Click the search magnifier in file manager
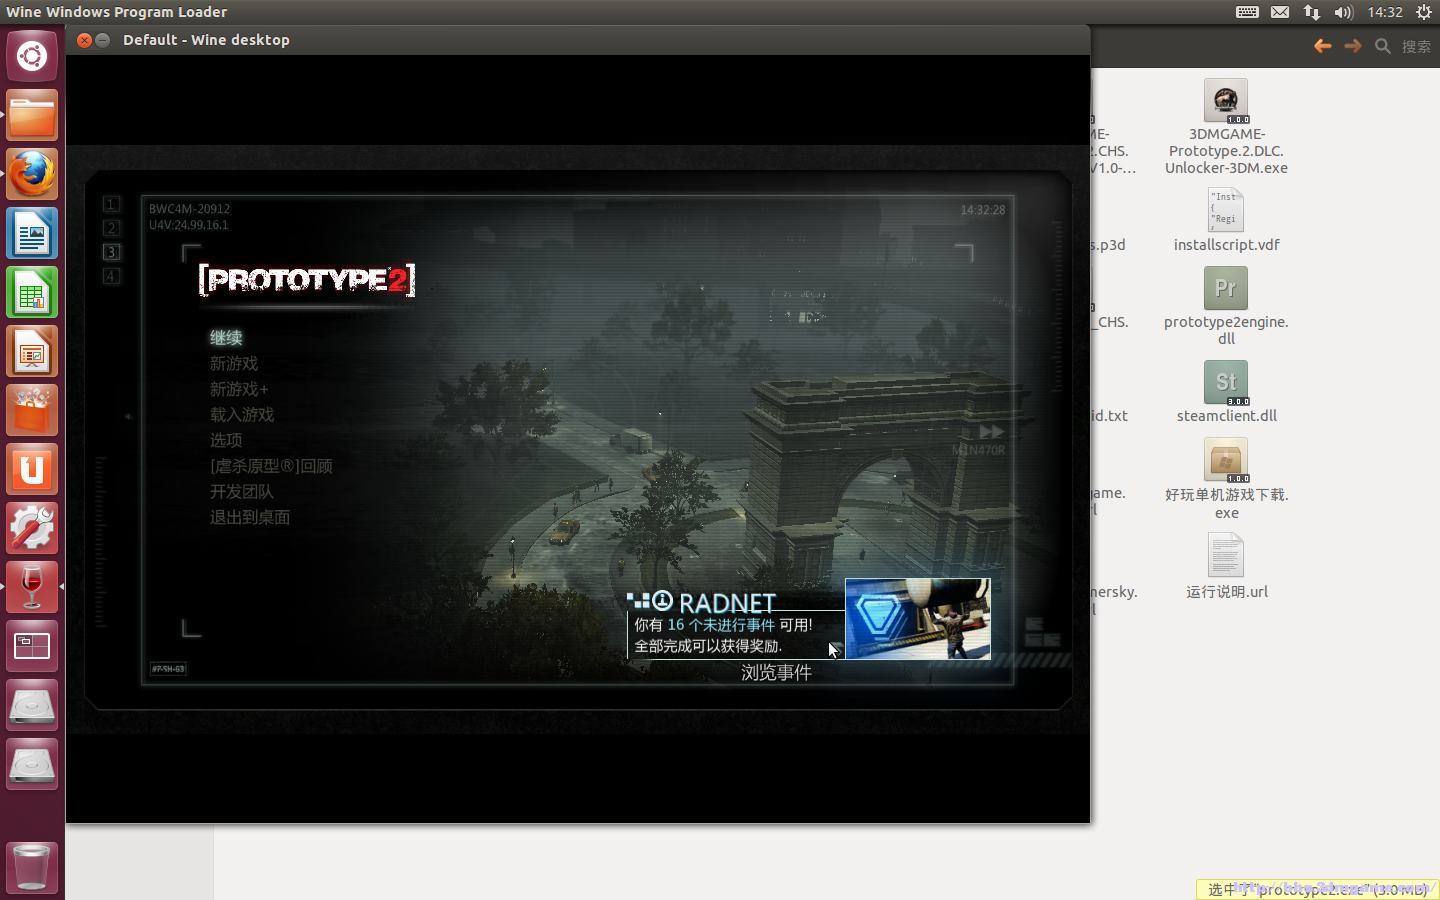The height and width of the screenshot is (900, 1440). tap(1383, 46)
